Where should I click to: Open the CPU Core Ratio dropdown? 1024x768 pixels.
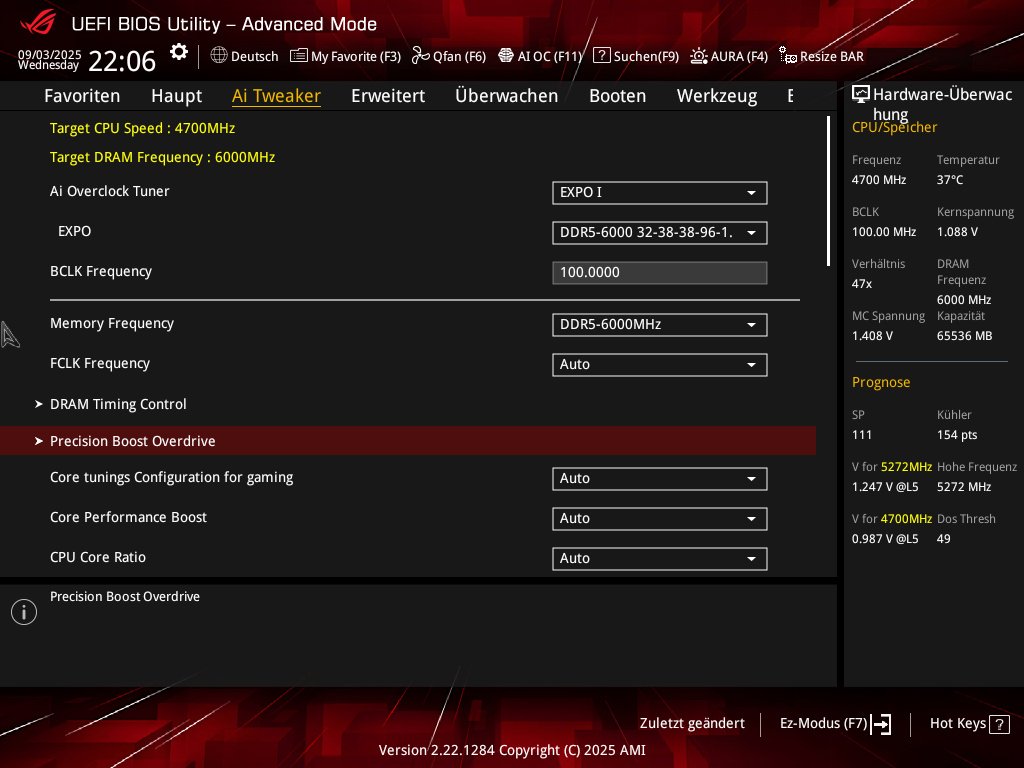click(x=660, y=558)
